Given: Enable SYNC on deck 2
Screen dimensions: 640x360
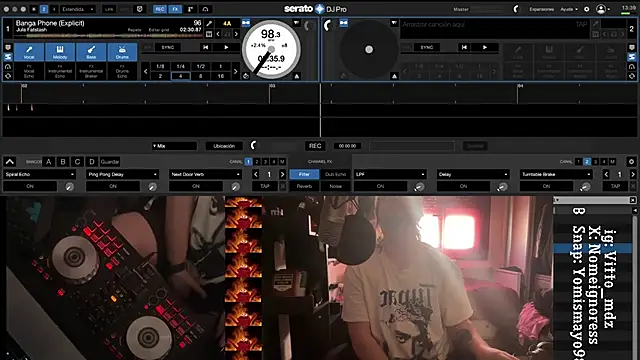Looking at the screenshot, I should [427, 47].
